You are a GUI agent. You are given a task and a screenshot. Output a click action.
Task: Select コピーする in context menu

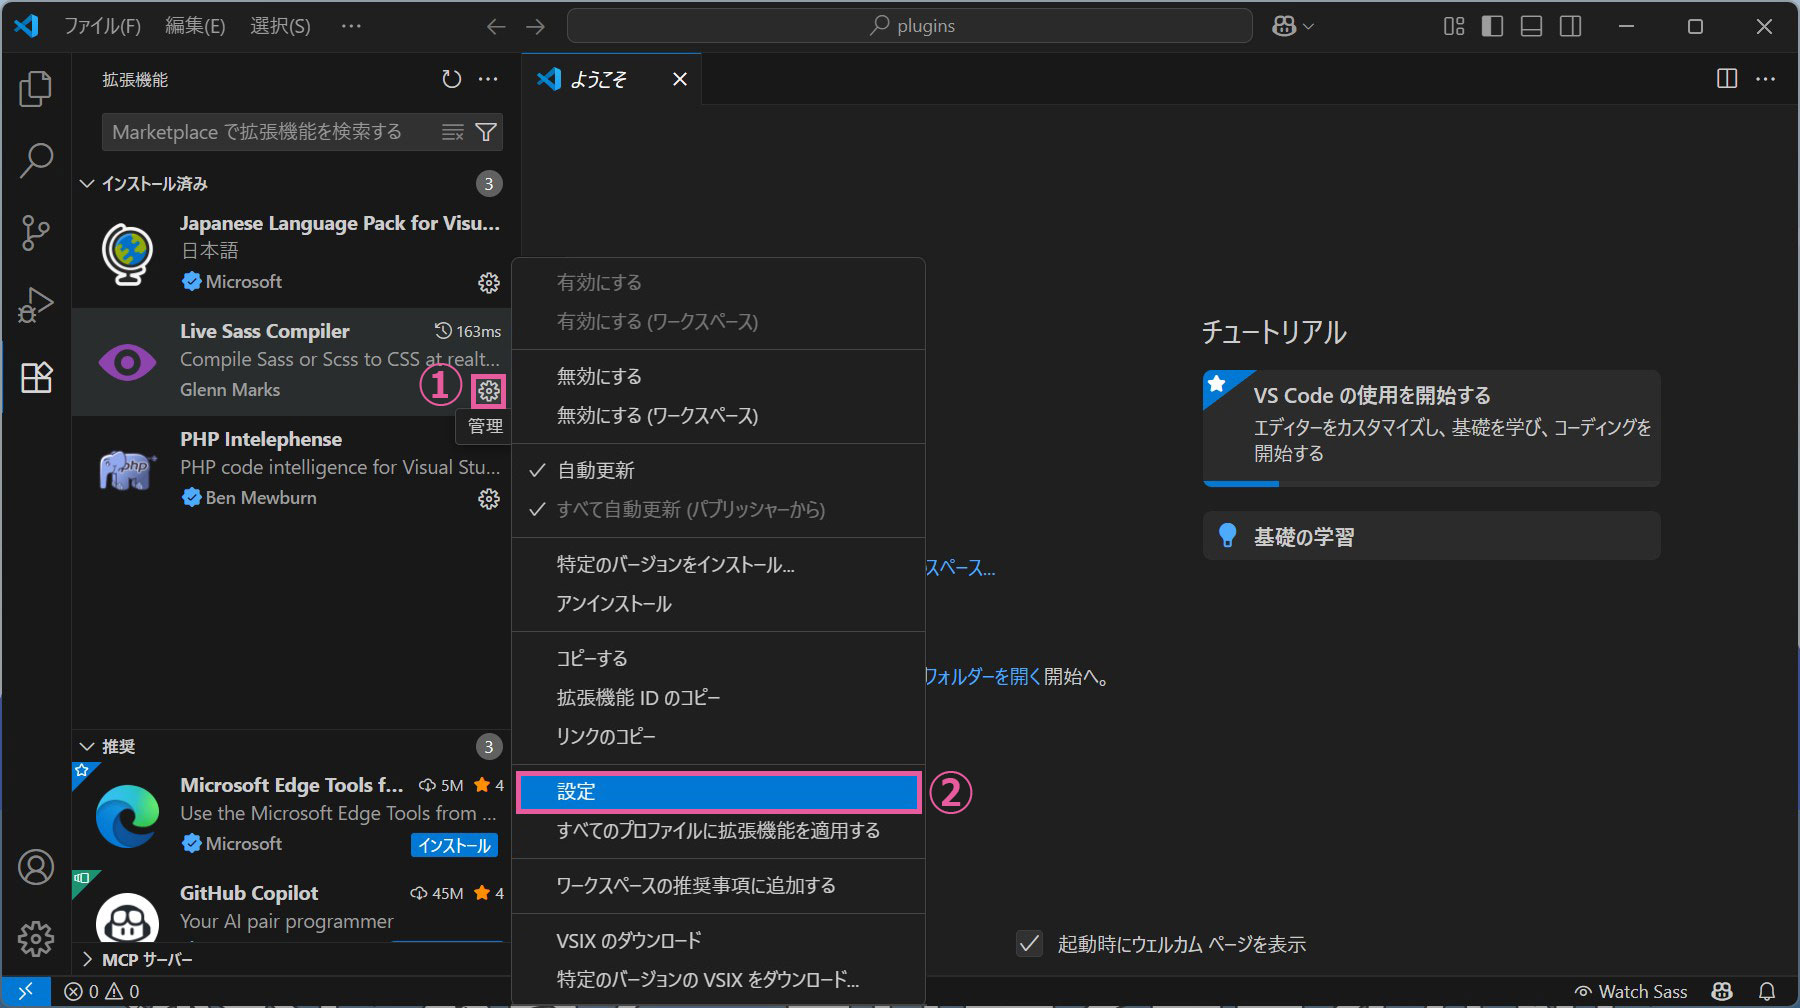(x=718, y=659)
